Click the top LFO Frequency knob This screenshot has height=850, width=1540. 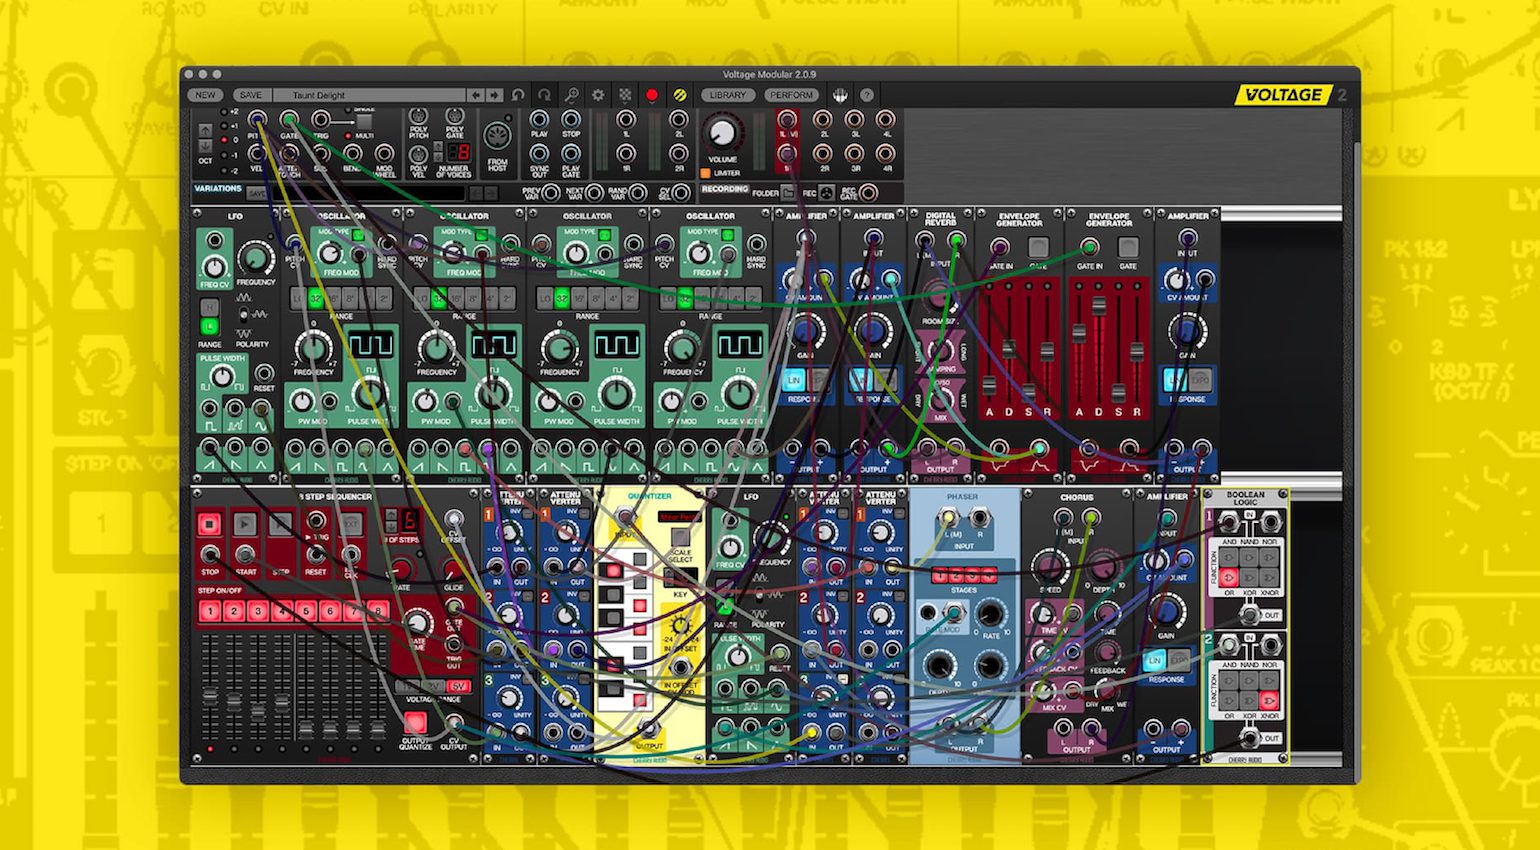[x=256, y=258]
